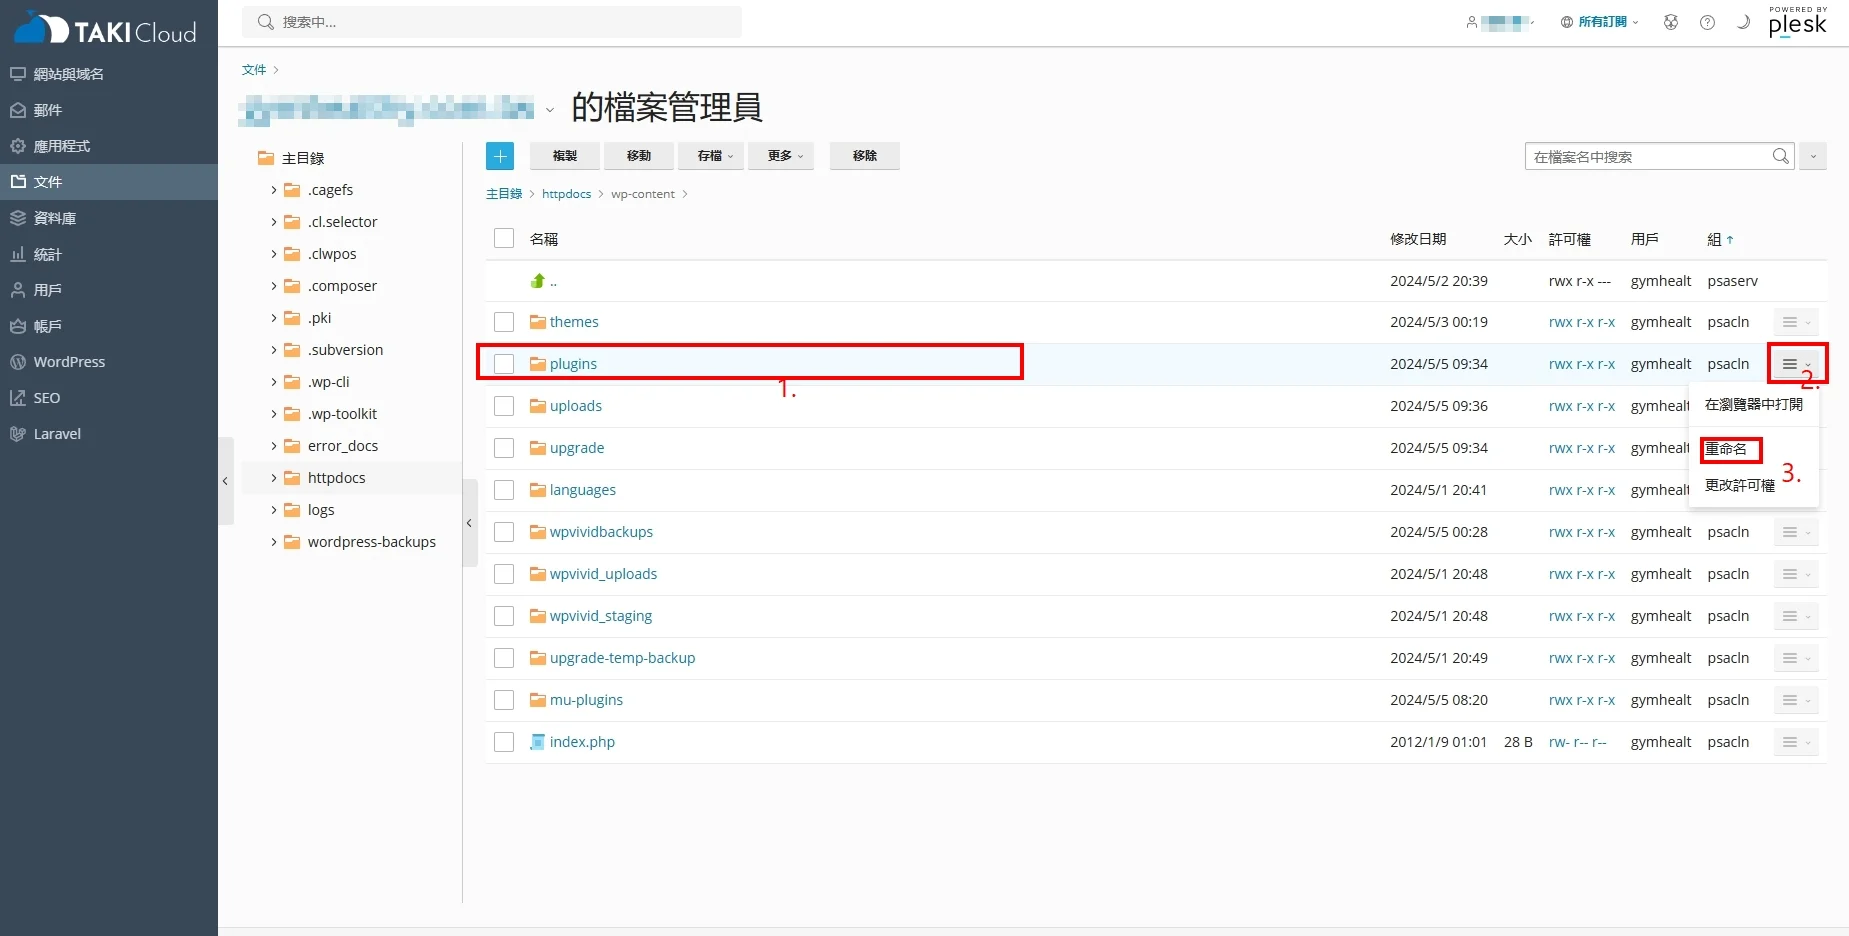Expand the .cagefs tree folder
Viewport: 1849px width, 936px height.
[274, 190]
